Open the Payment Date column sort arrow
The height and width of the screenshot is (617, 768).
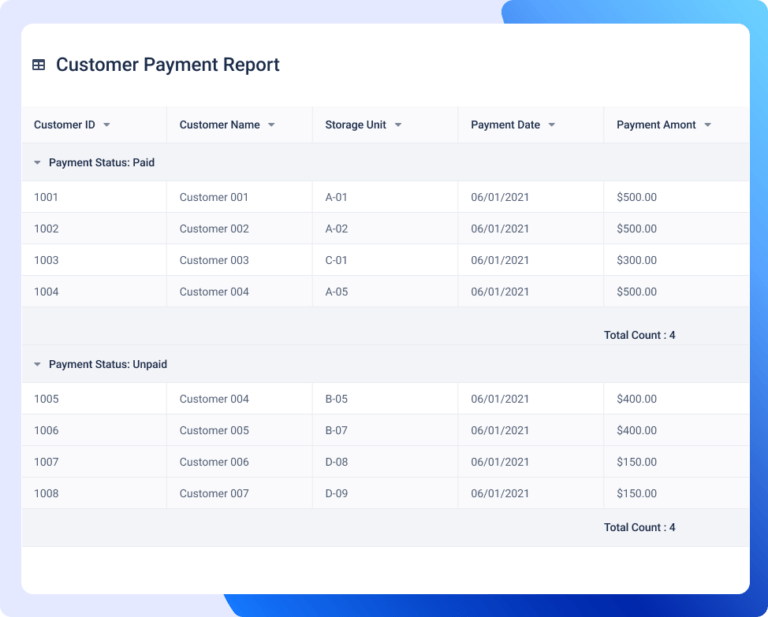(x=552, y=125)
